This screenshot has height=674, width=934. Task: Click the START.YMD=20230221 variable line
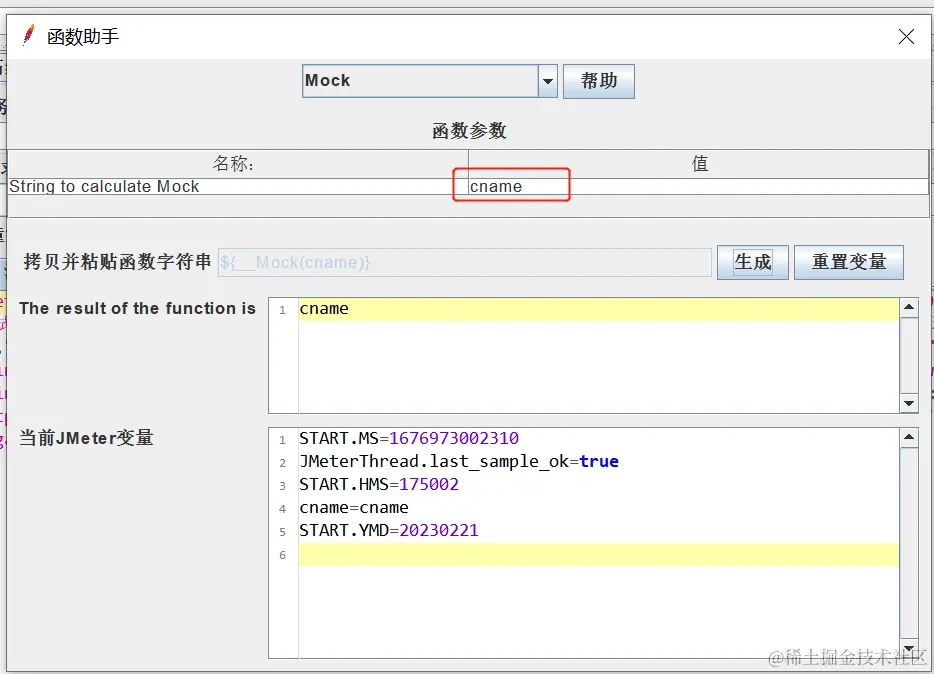[388, 531]
